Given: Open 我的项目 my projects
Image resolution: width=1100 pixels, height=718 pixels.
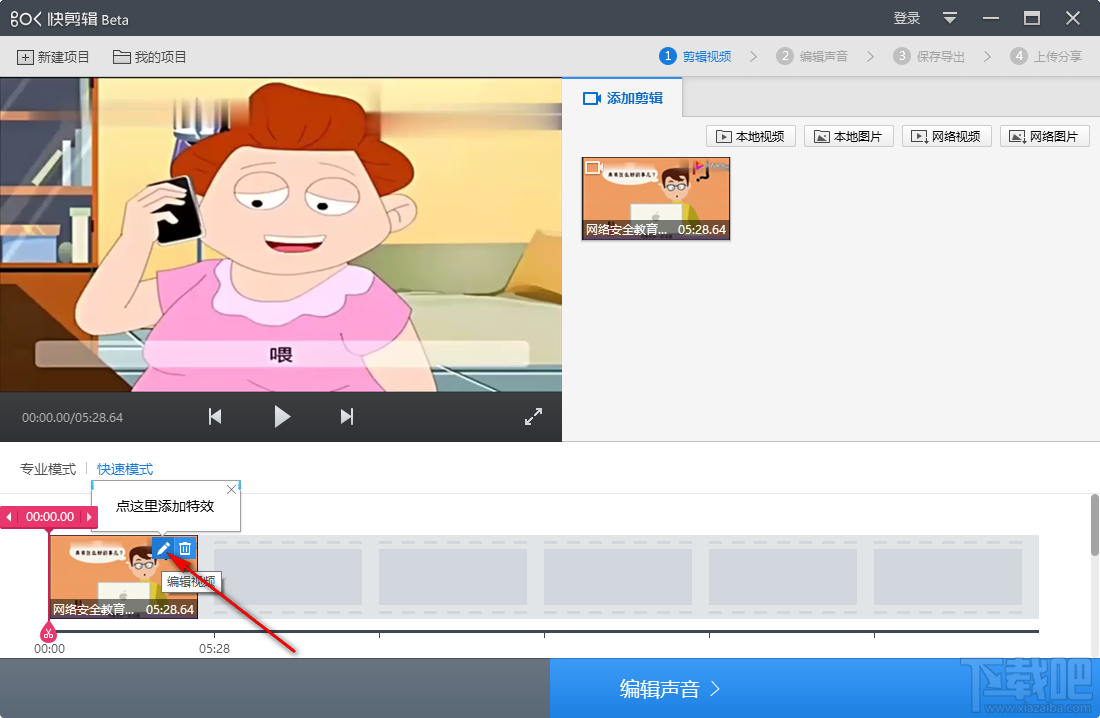Looking at the screenshot, I should tap(149, 57).
